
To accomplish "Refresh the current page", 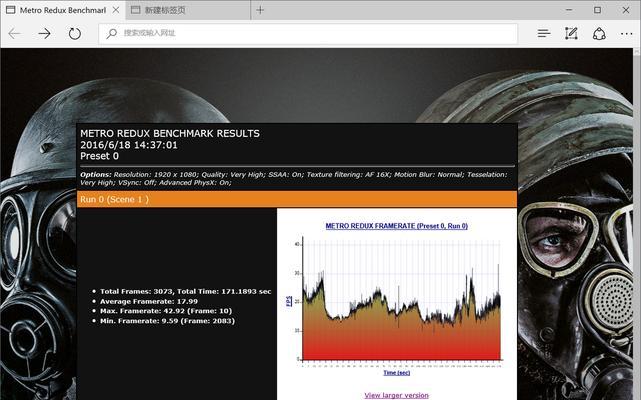I will [74, 34].
